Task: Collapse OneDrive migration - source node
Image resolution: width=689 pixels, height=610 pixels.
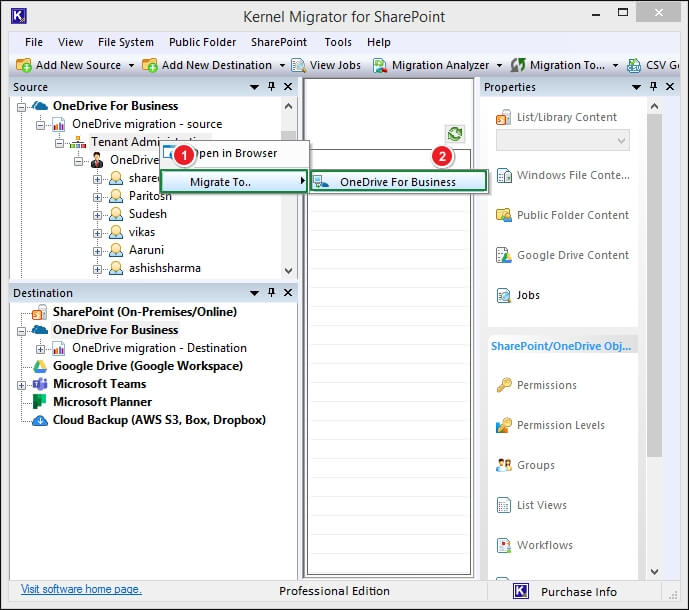Action: 40,125
